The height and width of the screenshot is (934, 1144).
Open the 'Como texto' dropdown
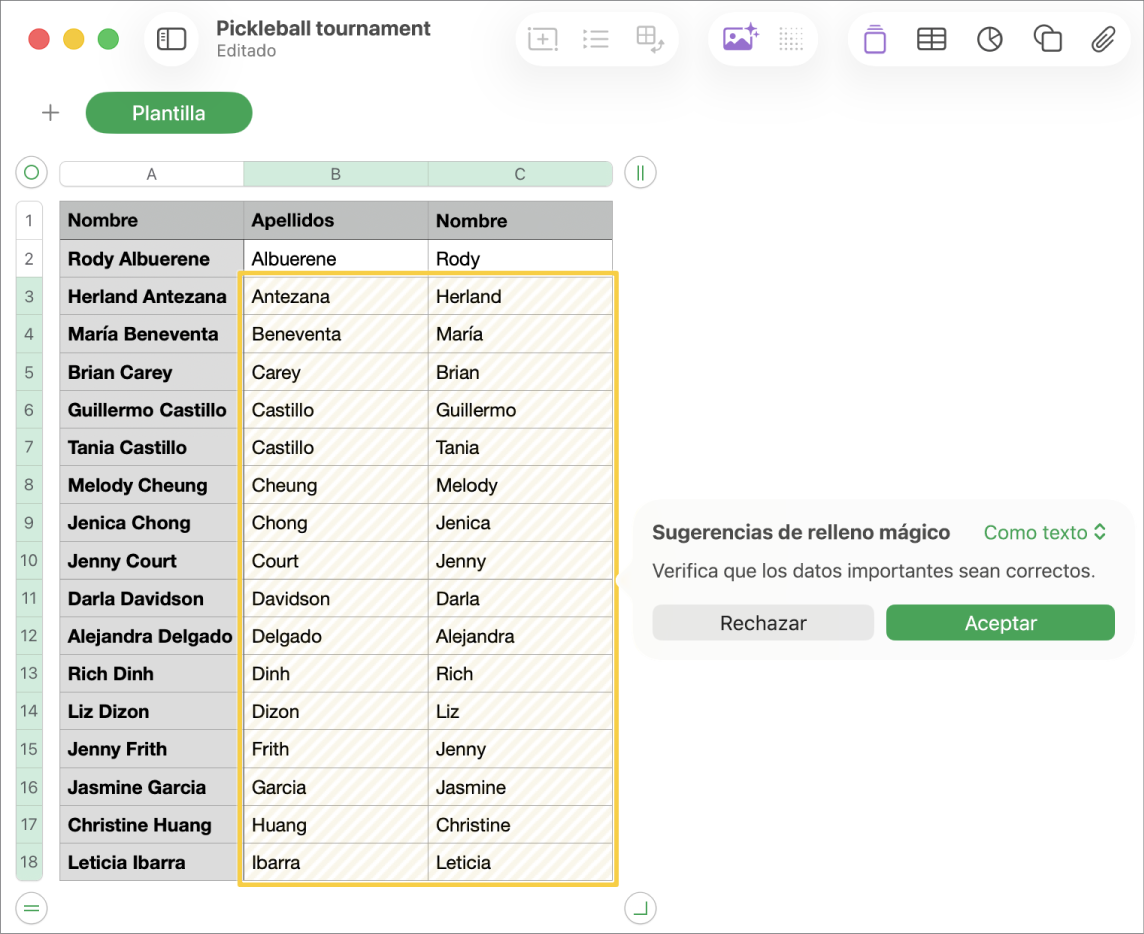[x=1045, y=533]
